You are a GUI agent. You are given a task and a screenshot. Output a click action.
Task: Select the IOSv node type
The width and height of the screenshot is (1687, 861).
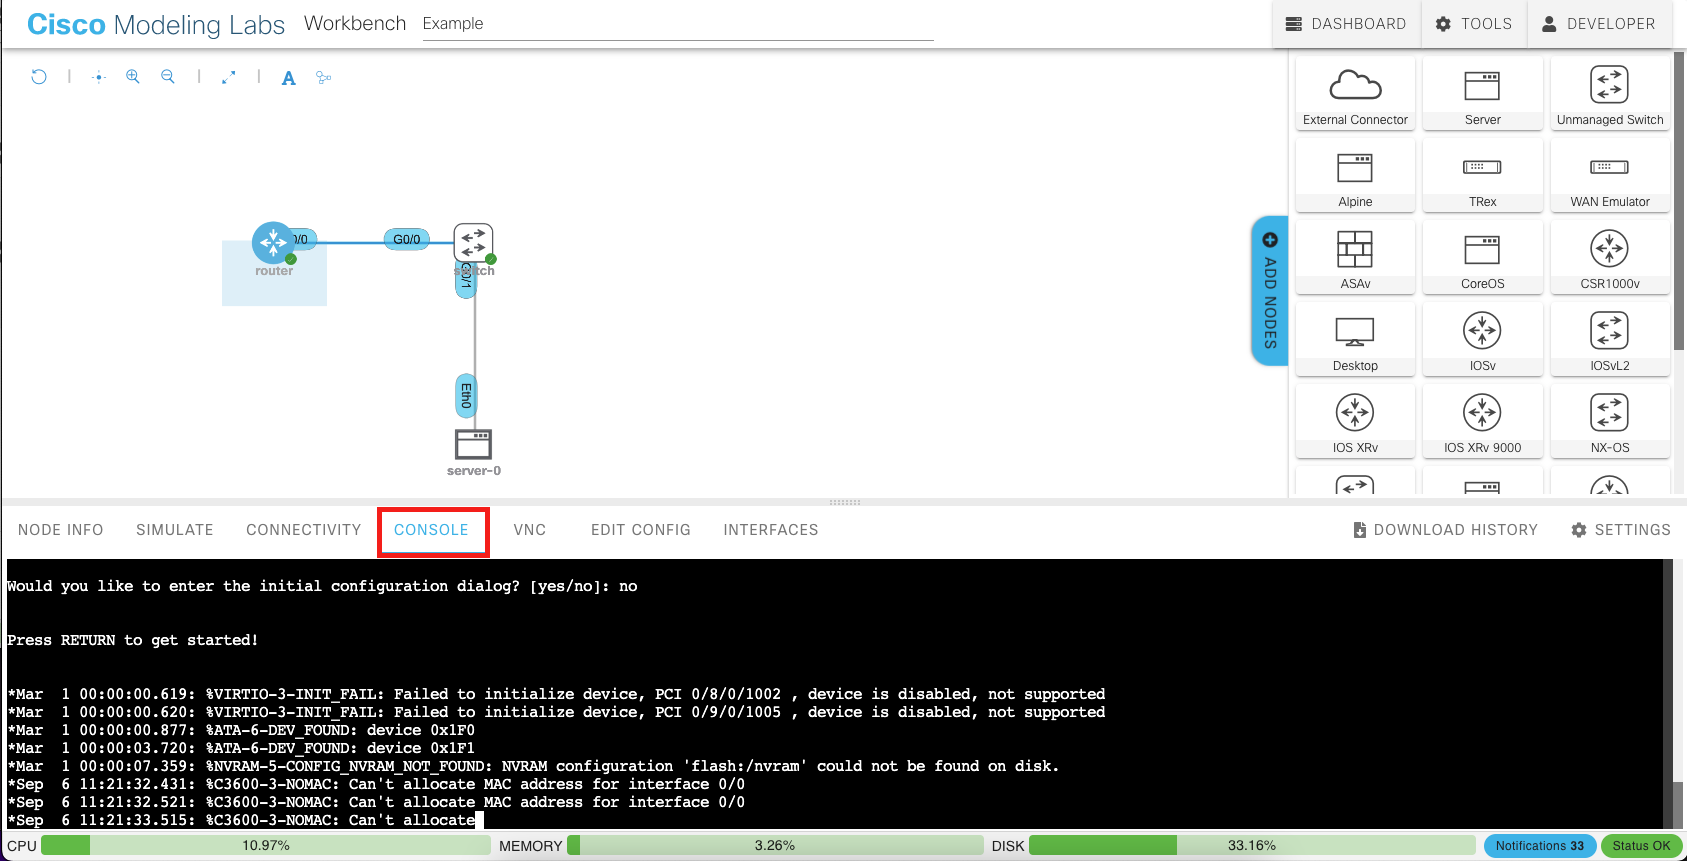[x=1482, y=341]
